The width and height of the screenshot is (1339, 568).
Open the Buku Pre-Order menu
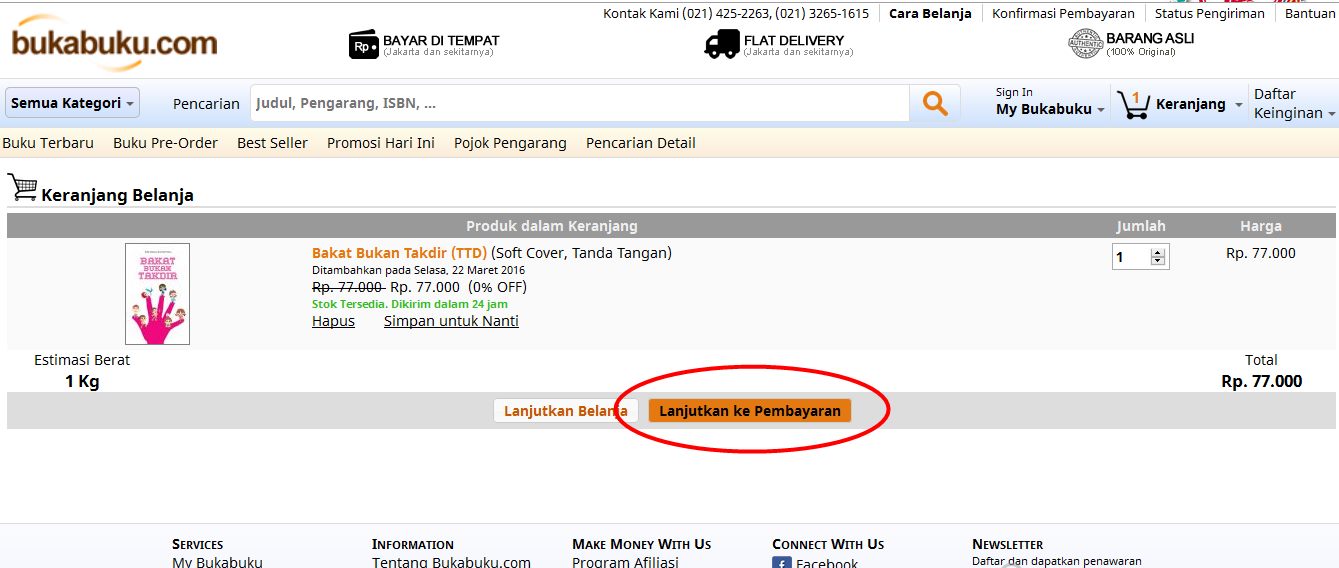(165, 143)
